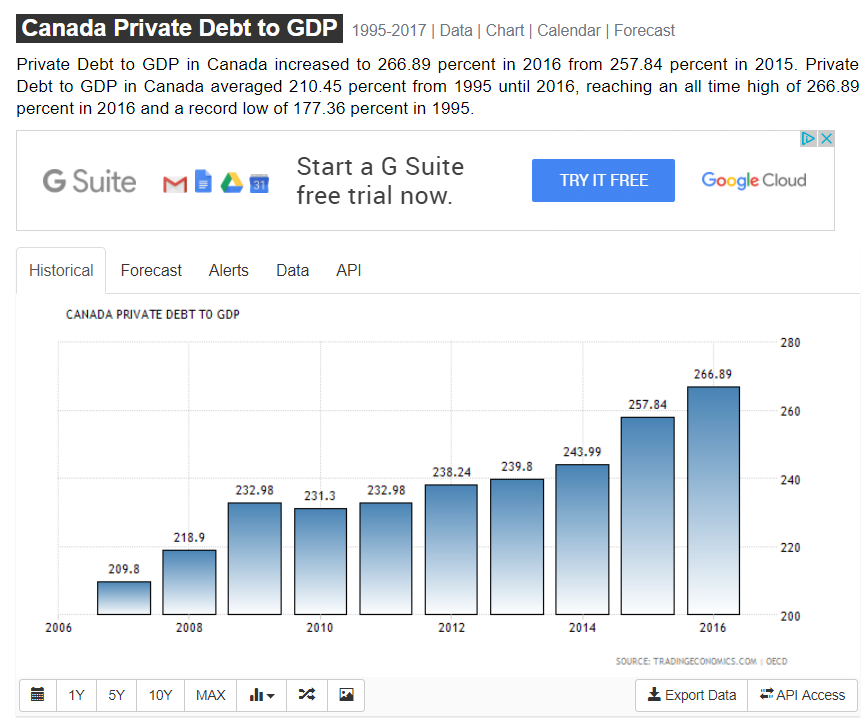Click the compare indicators shuffle icon
865x718 pixels.
(x=307, y=695)
